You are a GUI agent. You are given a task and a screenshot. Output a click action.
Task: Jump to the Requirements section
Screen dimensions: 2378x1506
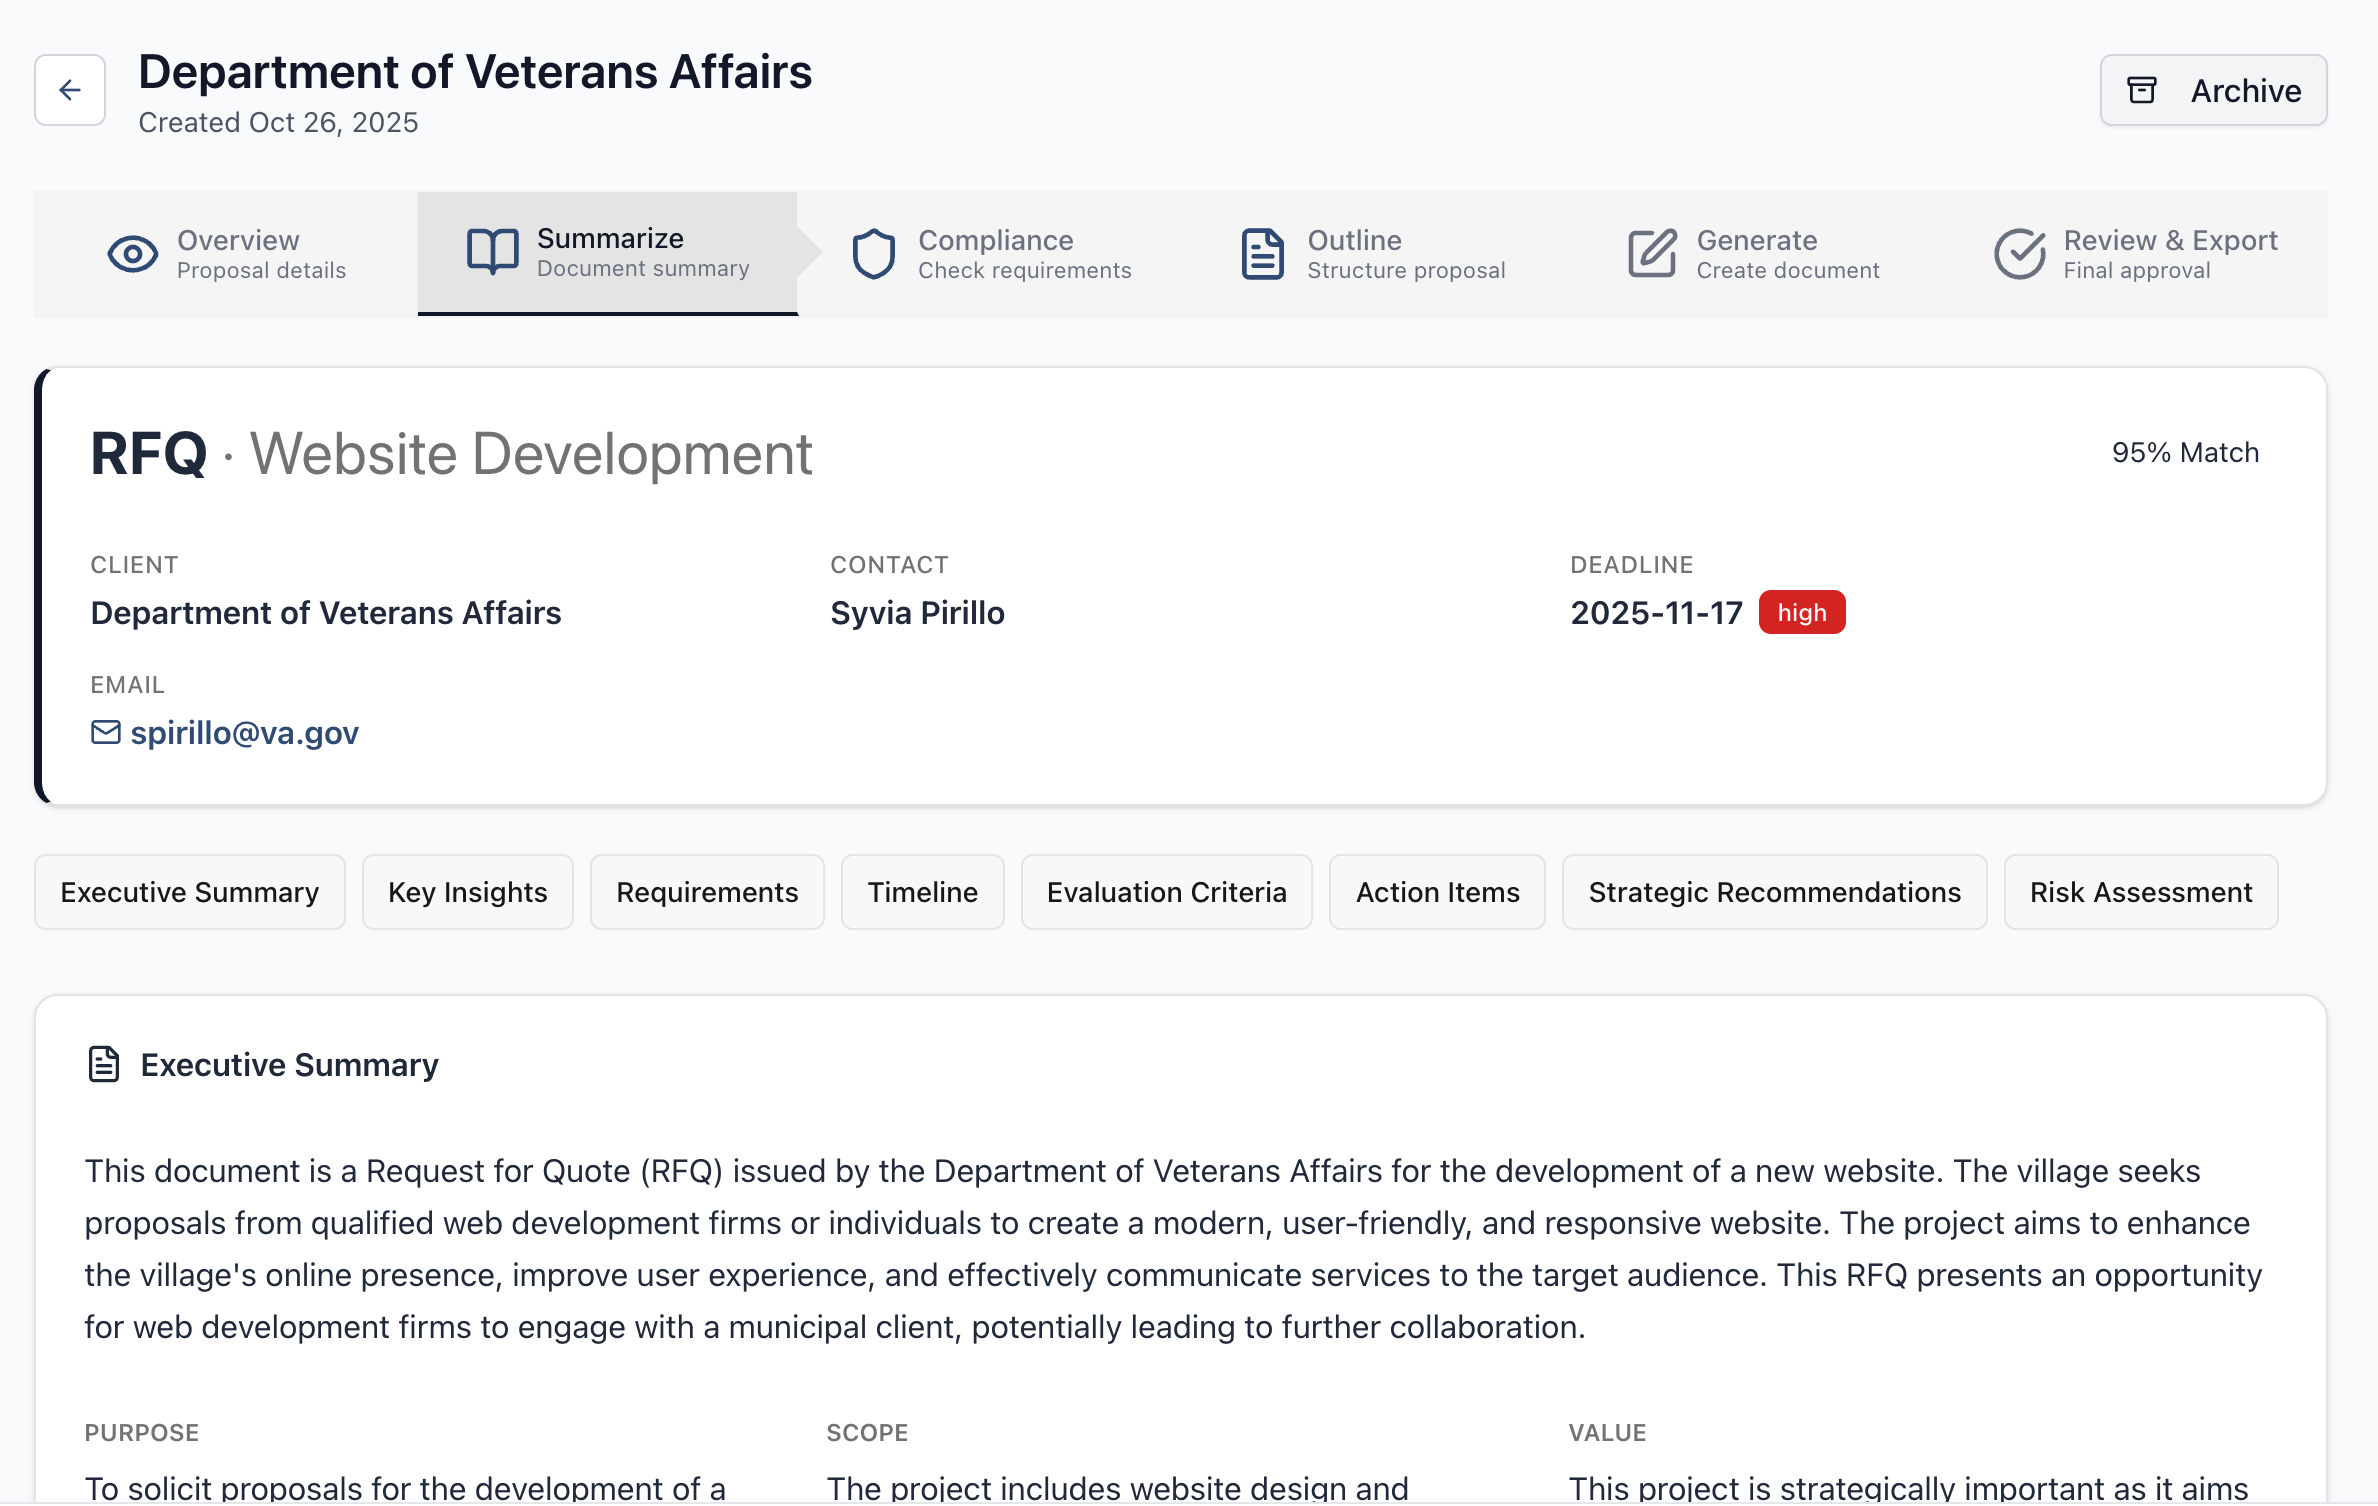point(707,892)
